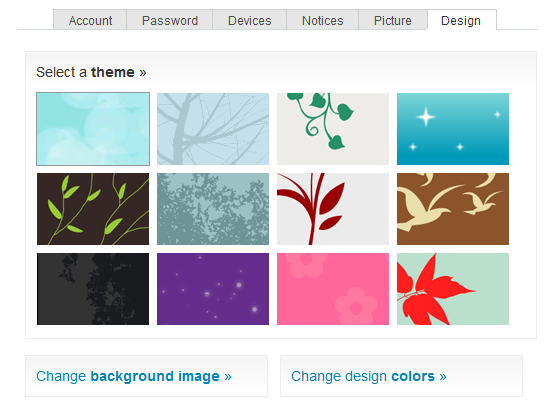The image size is (558, 400).
Task: Switch to the Picture tab
Action: (393, 20)
